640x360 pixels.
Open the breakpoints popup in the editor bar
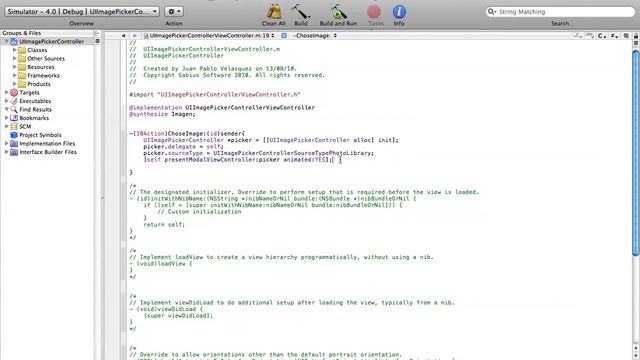[589, 36]
